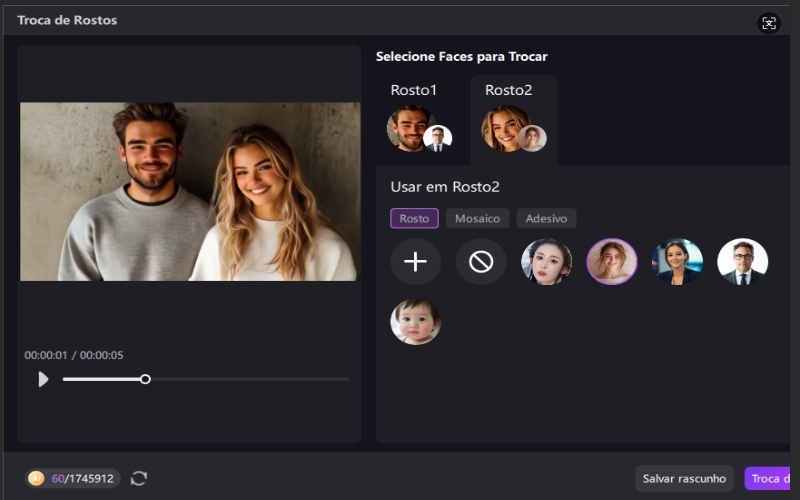
Task: Select the Mosaico option
Action: (x=478, y=218)
